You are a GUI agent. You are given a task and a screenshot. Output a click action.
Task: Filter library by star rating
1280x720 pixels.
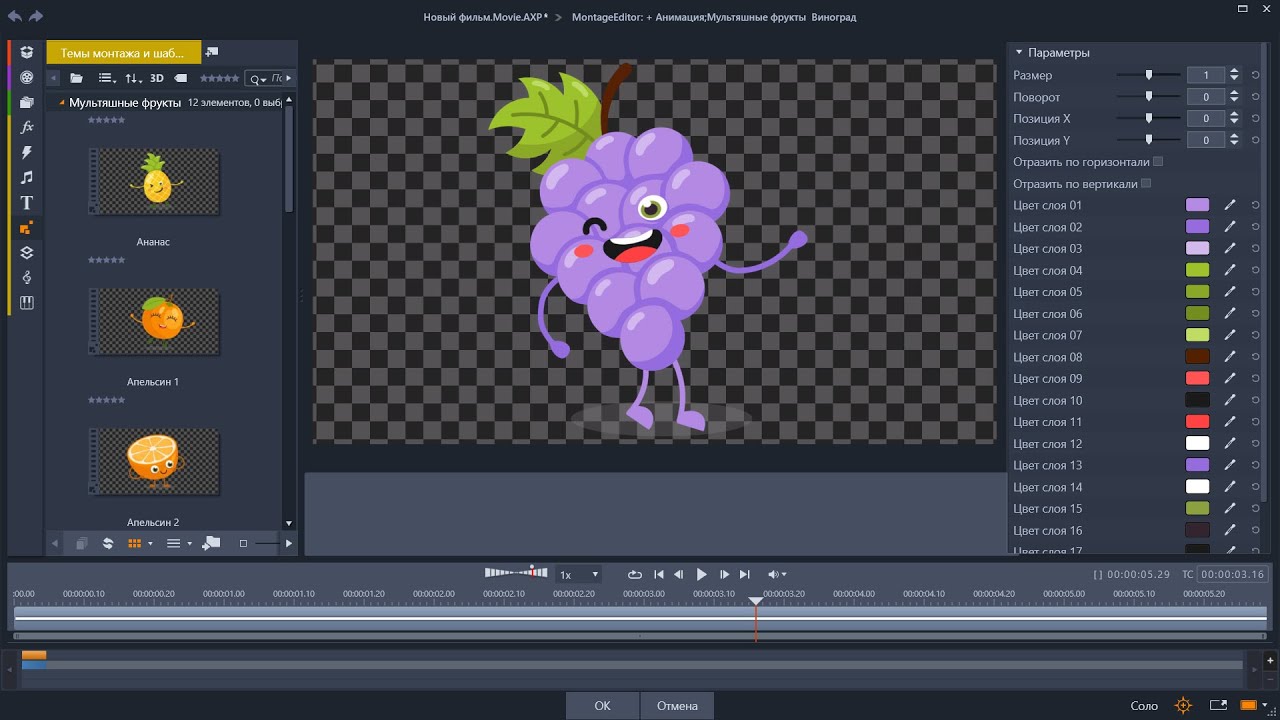tap(219, 78)
